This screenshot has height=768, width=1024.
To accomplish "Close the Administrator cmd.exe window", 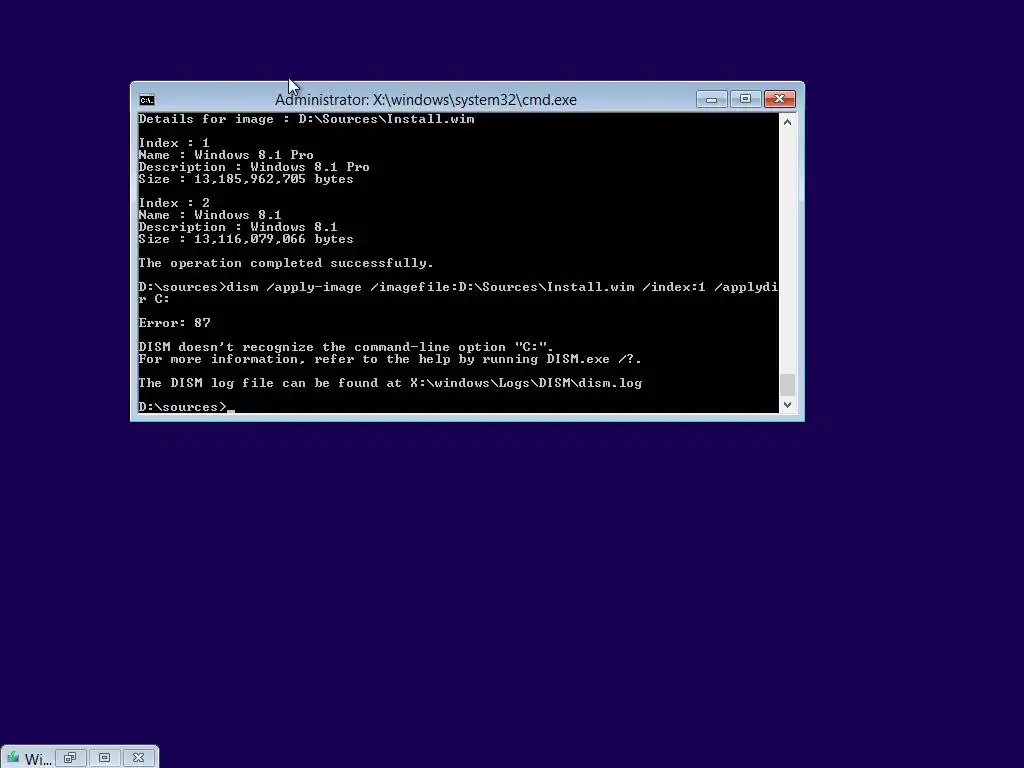I will pos(779,99).
